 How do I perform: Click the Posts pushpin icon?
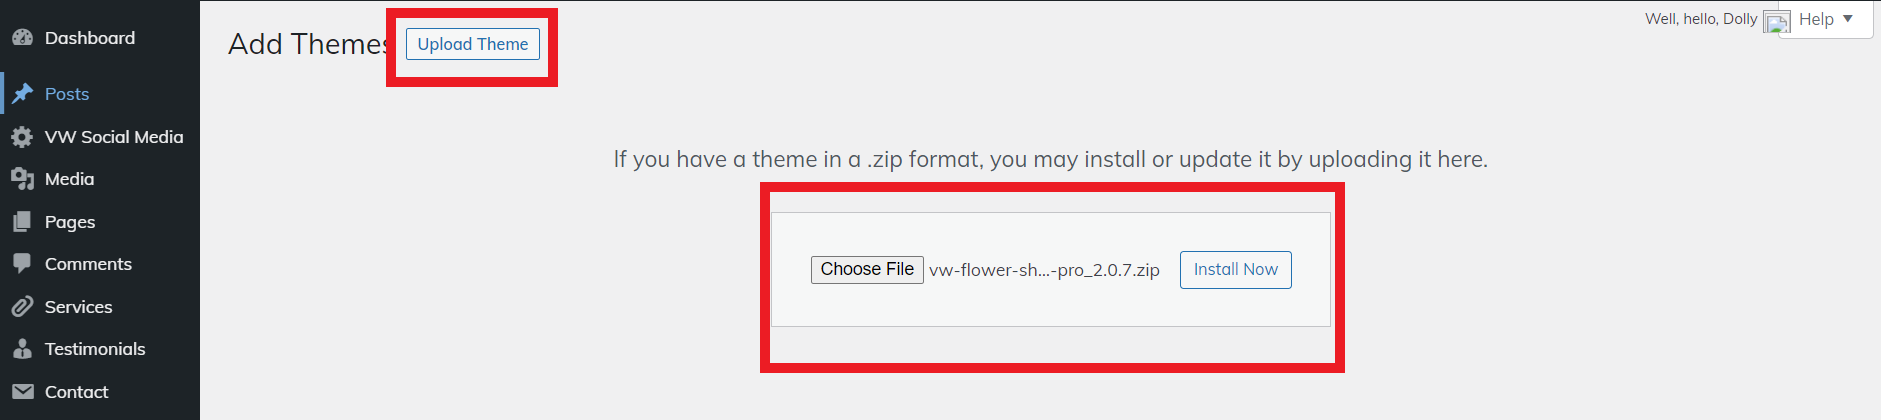click(22, 94)
